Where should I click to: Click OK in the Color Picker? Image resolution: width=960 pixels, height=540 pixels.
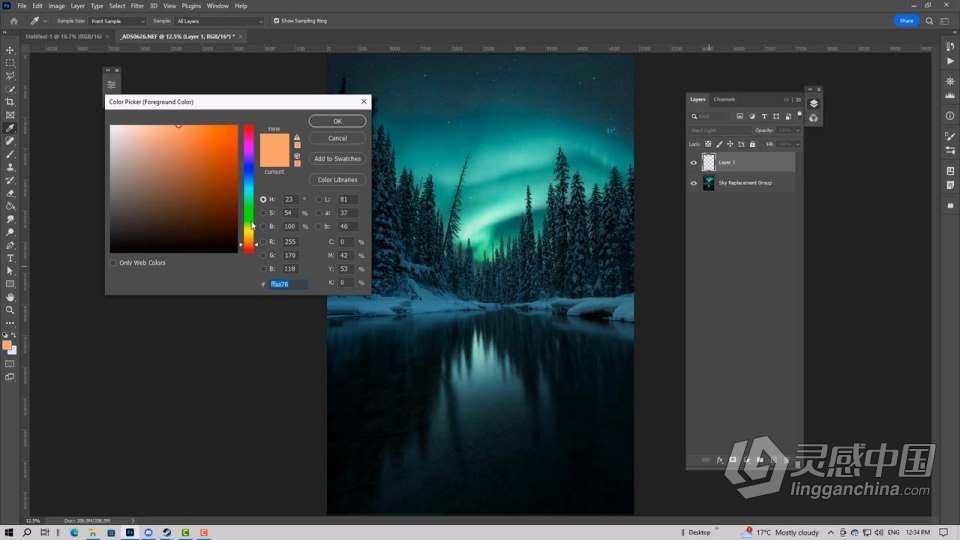pyautogui.click(x=337, y=121)
